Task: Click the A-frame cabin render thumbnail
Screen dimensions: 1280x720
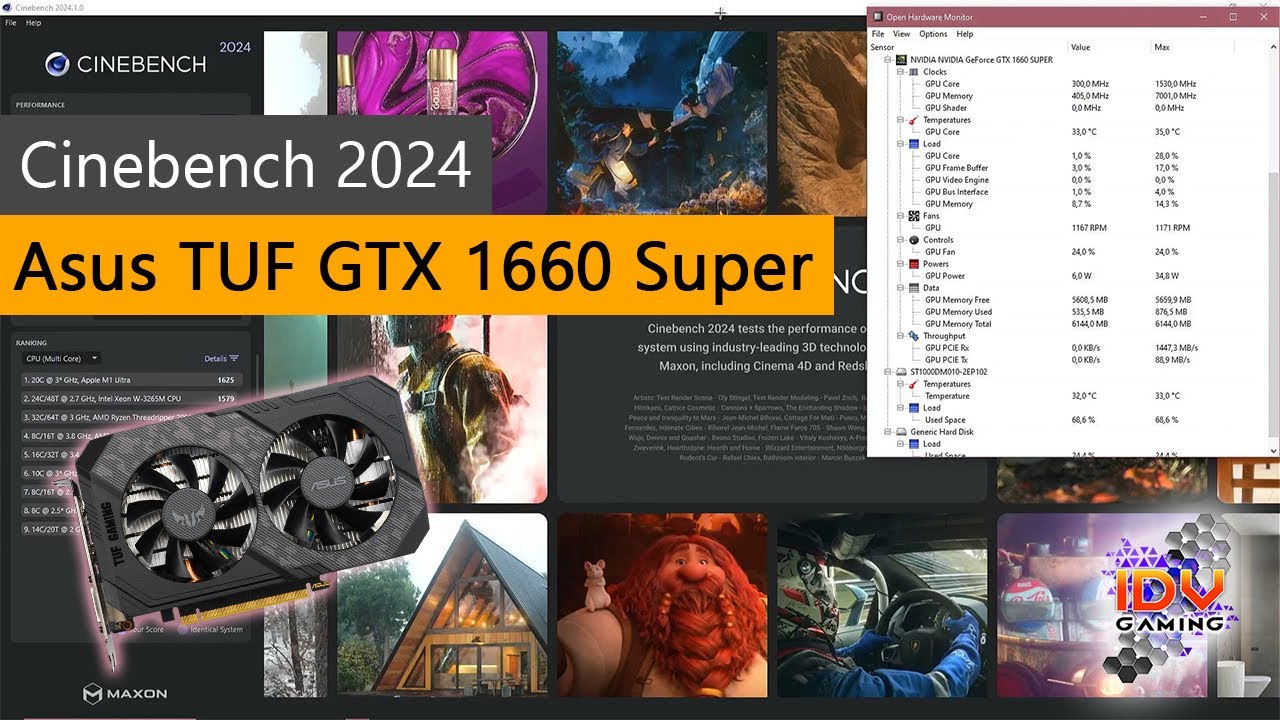Action: click(x=442, y=605)
